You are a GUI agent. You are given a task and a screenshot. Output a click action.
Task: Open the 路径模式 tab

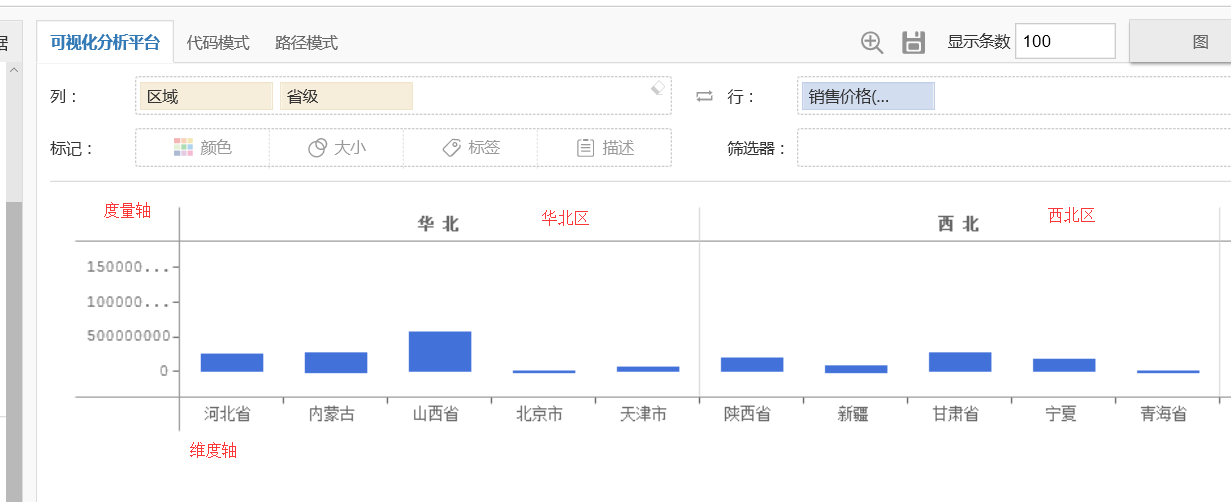306,42
